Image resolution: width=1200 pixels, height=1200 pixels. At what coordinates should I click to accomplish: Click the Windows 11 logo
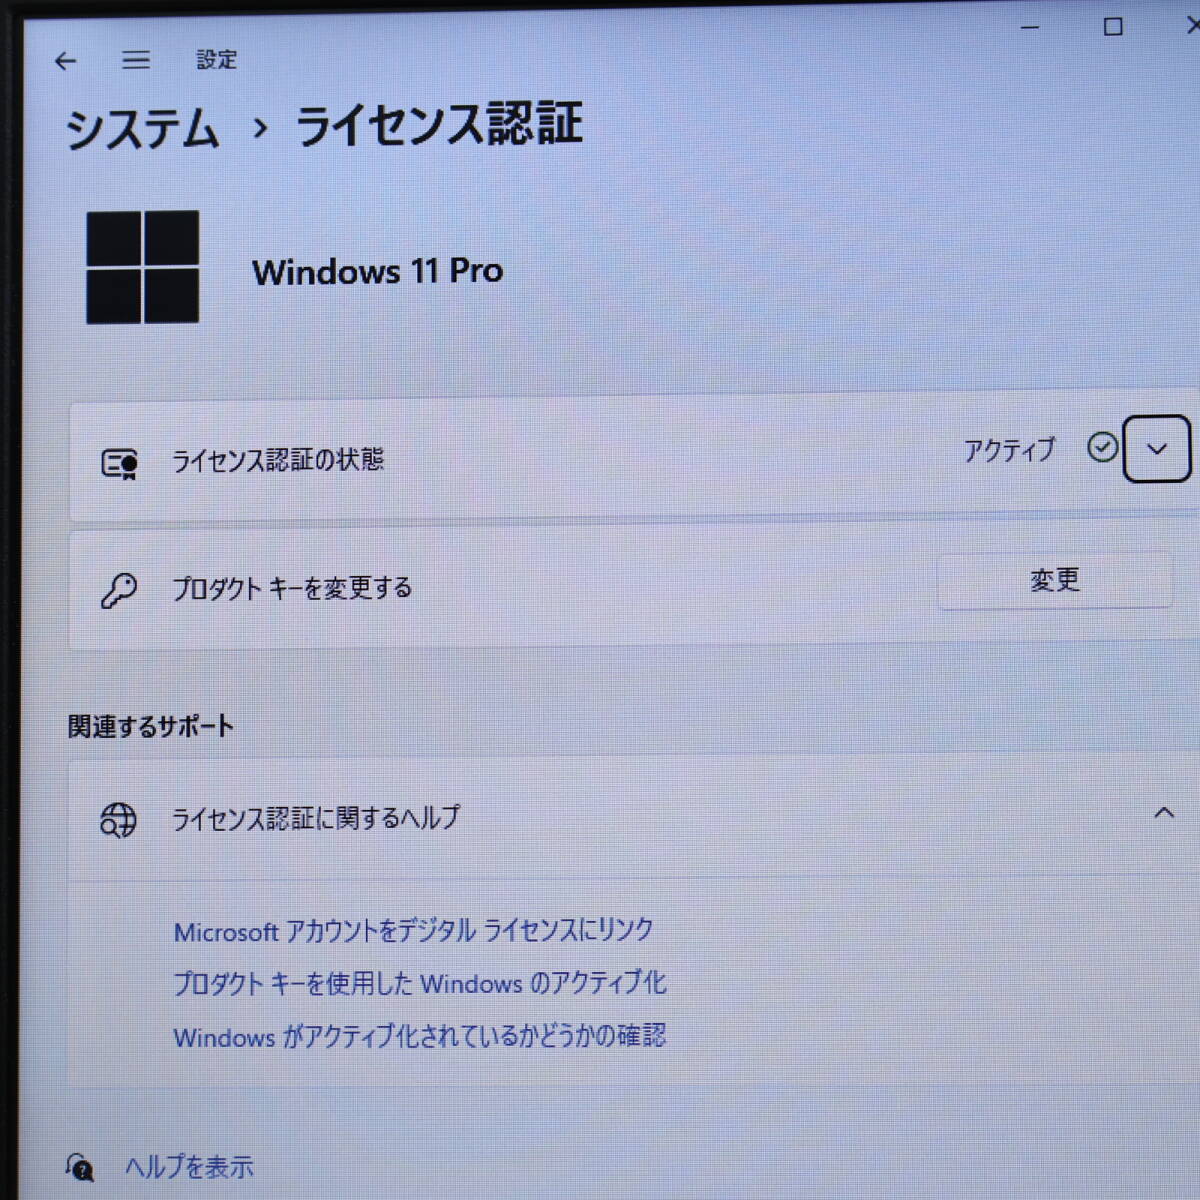click(x=143, y=267)
